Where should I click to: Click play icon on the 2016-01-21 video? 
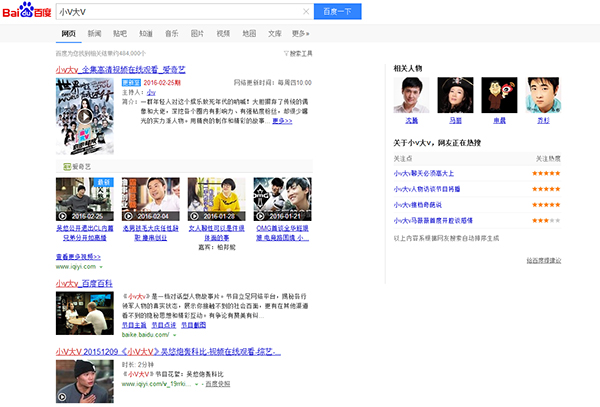[260, 216]
